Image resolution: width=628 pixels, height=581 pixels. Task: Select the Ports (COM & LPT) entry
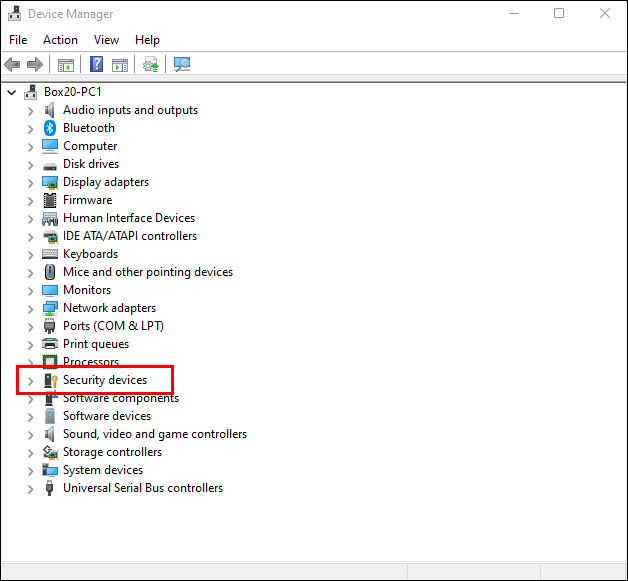click(x=113, y=326)
